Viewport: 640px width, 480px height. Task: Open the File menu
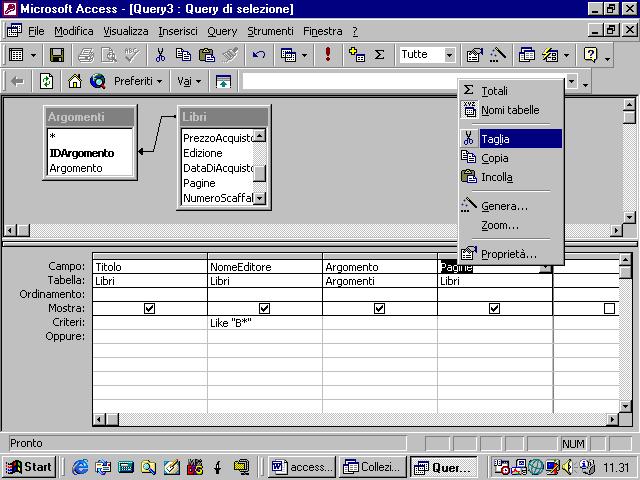36,31
